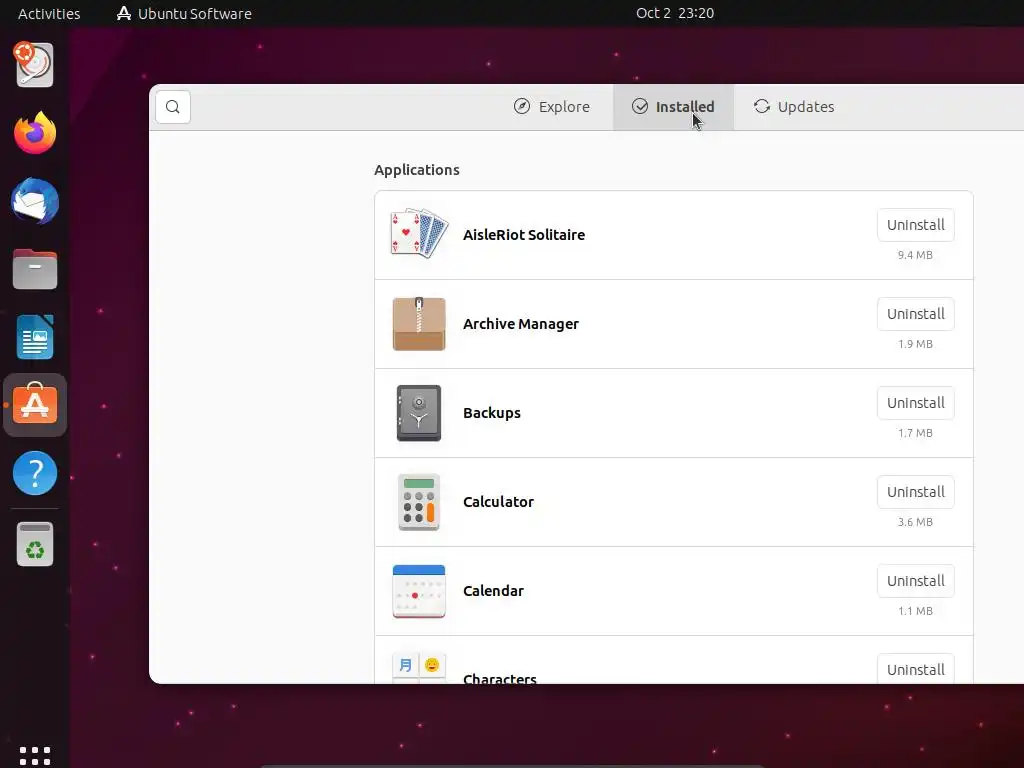Select the Calendar name label
Image resolution: width=1024 pixels, height=768 pixels.
point(493,591)
